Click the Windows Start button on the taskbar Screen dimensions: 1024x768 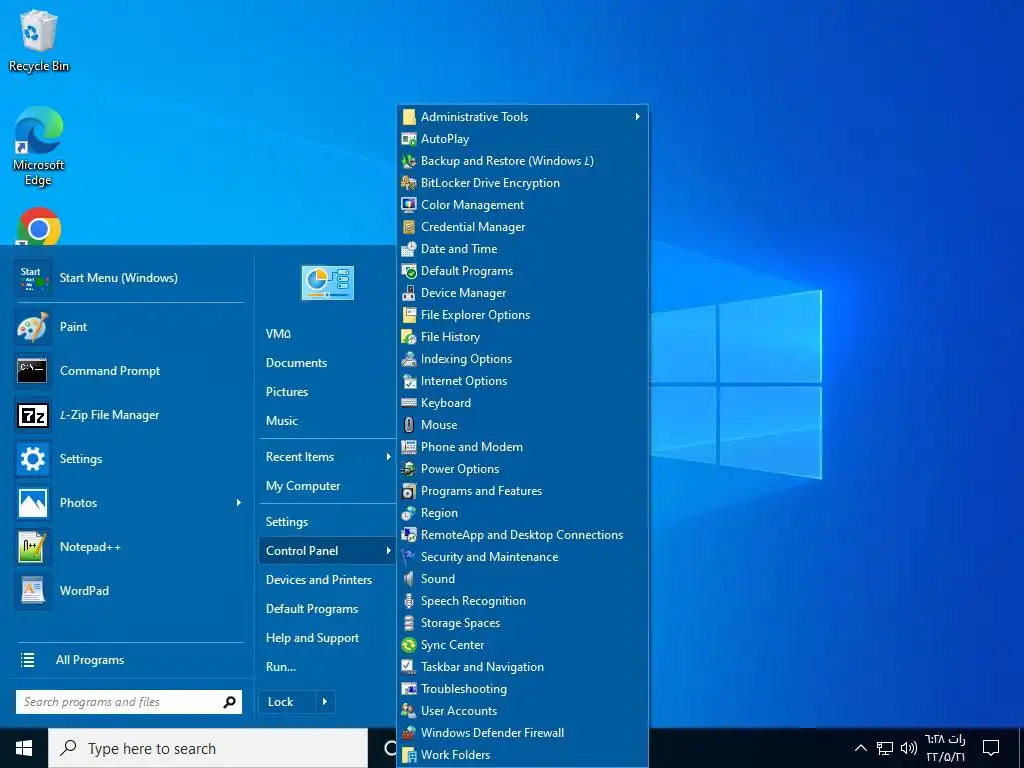[x=24, y=748]
